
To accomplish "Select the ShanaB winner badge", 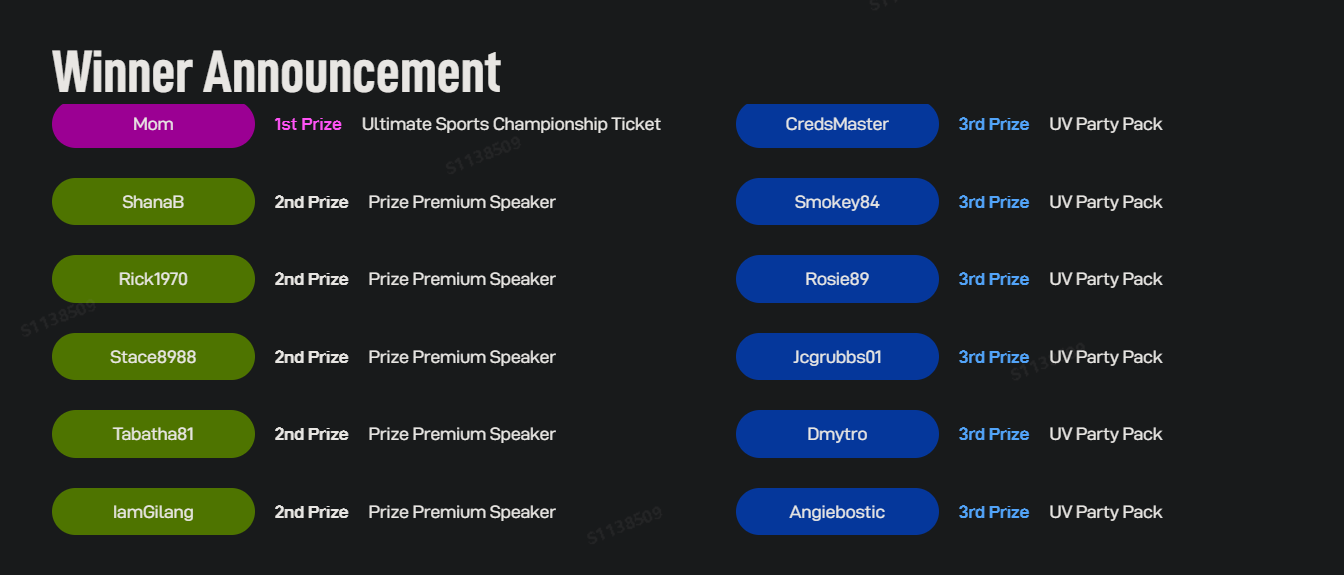I will click(153, 202).
